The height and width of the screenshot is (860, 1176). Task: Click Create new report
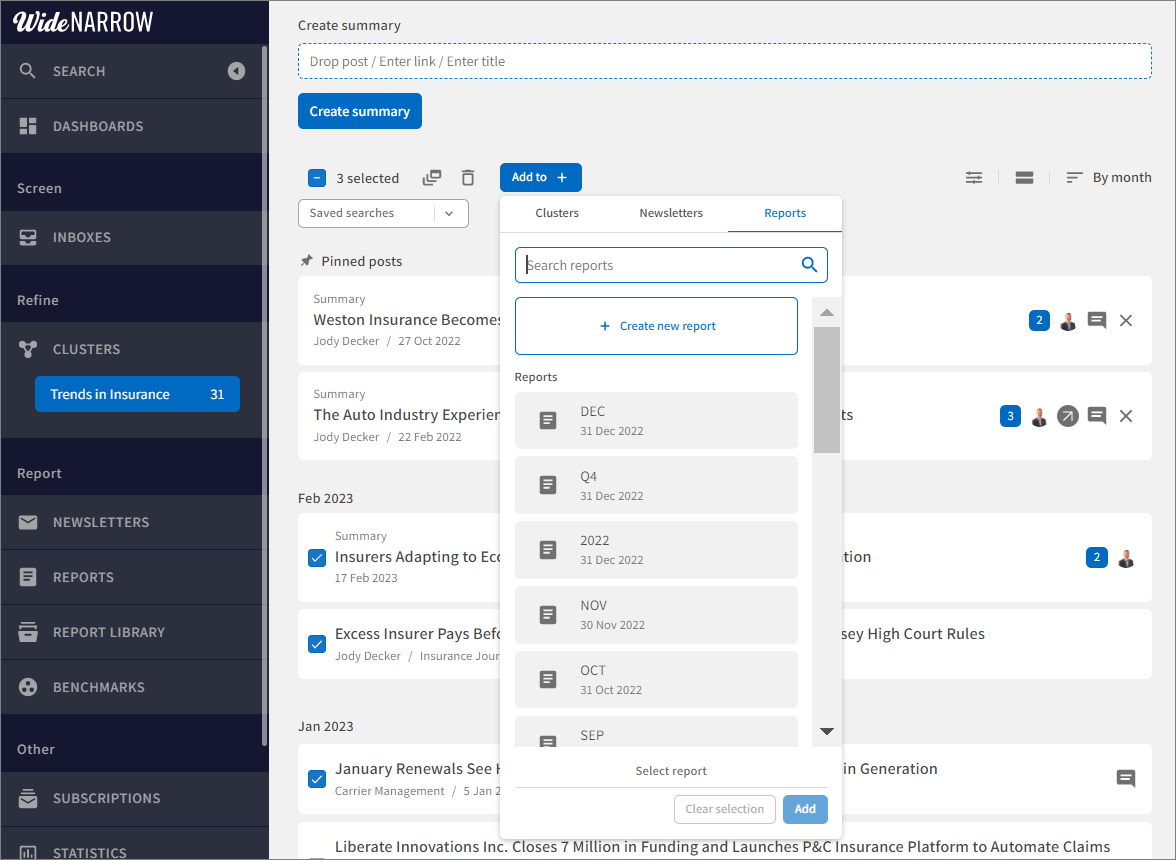pos(656,325)
